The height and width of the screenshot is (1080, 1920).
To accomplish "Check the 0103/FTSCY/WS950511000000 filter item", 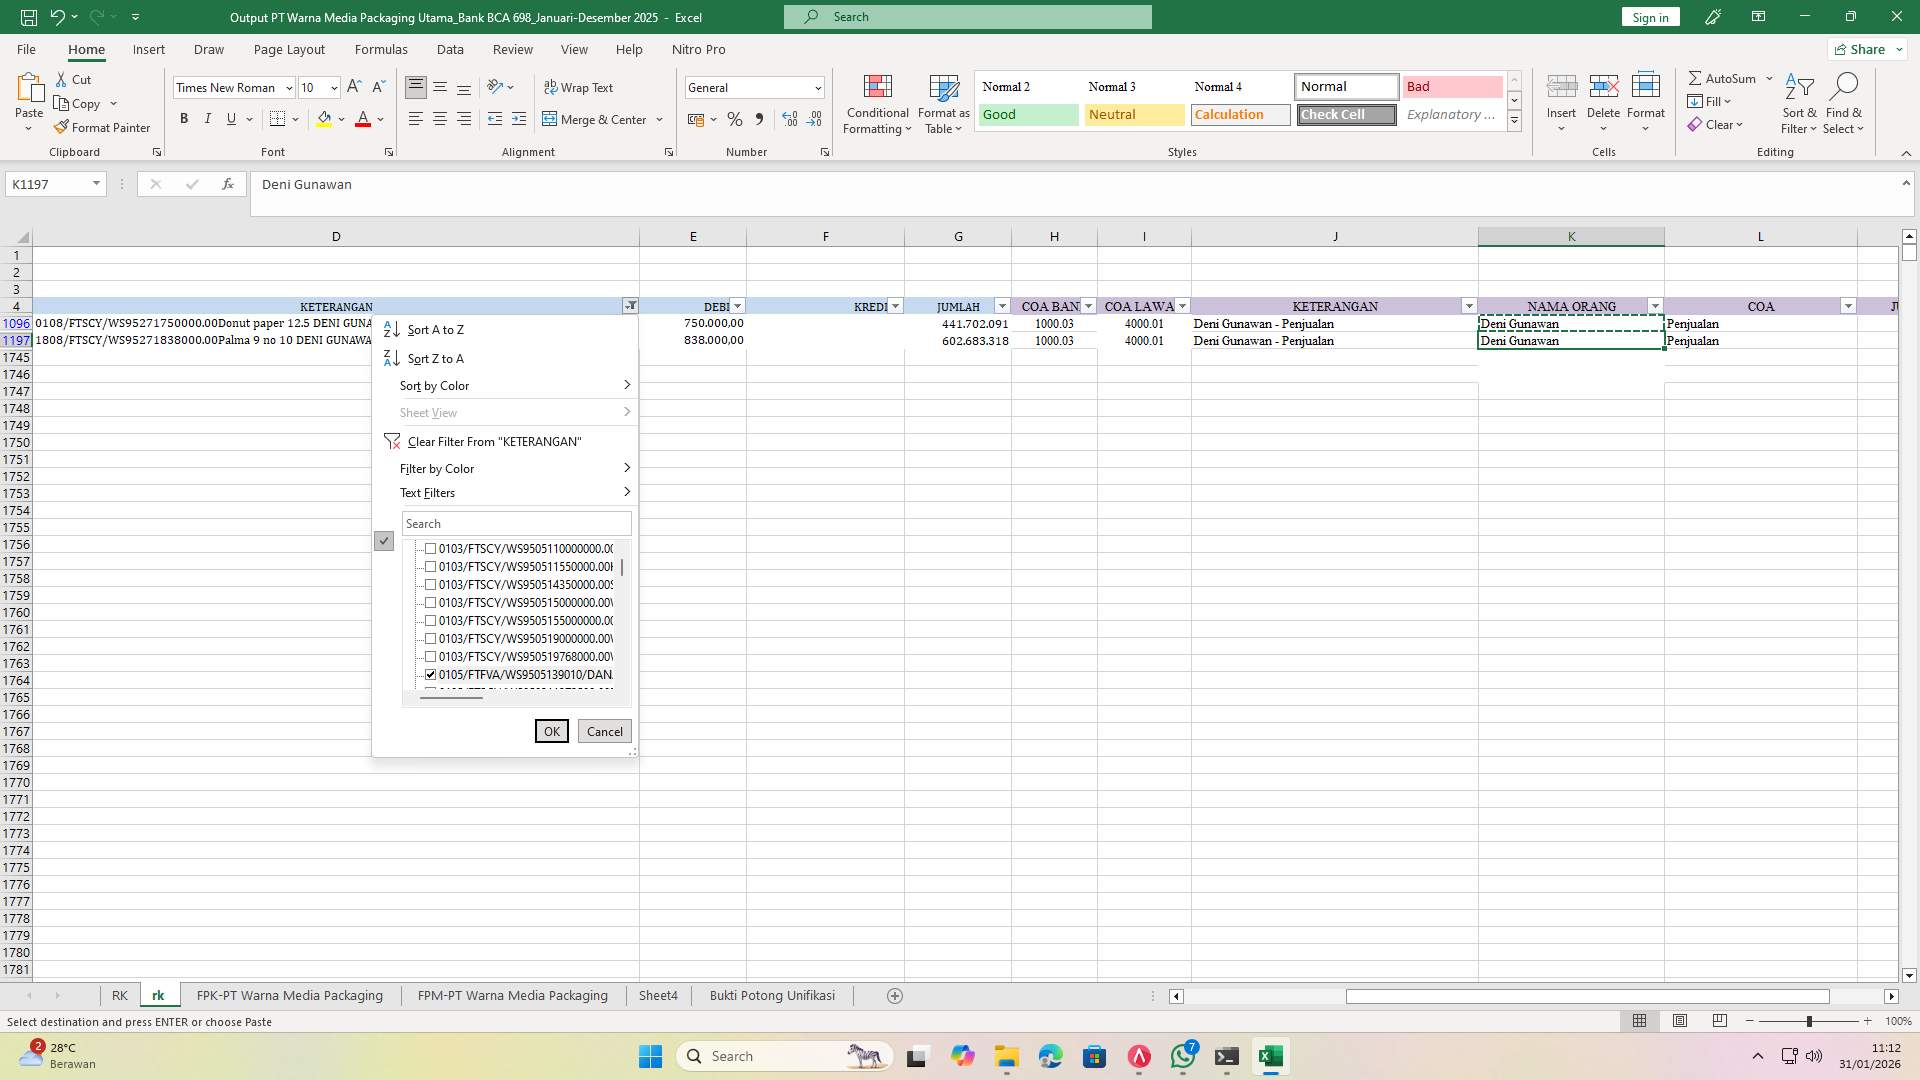I will click(430, 548).
